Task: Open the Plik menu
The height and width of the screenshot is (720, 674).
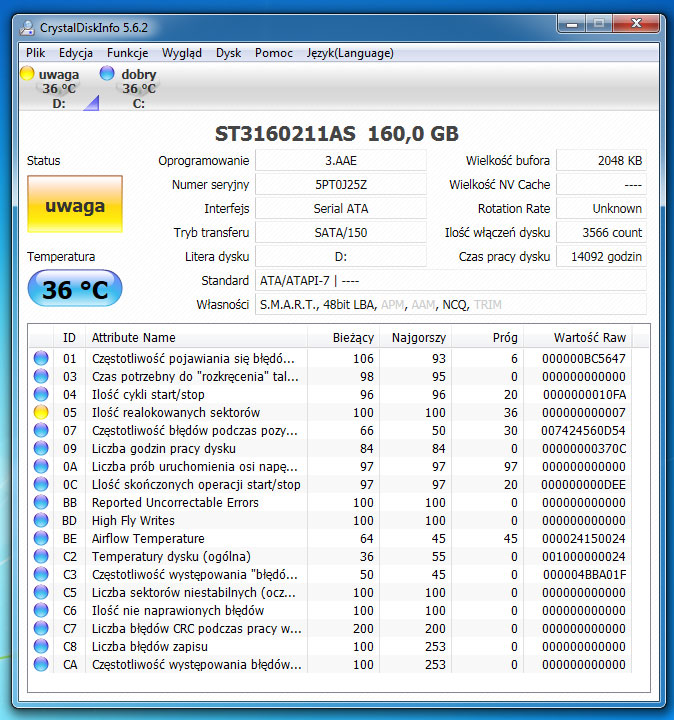Action: click(x=35, y=53)
